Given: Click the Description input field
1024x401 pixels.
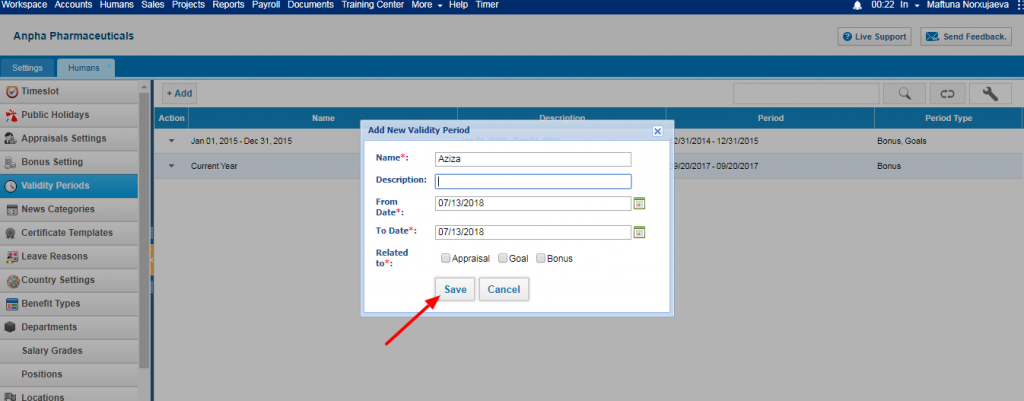Looking at the screenshot, I should (x=533, y=182).
